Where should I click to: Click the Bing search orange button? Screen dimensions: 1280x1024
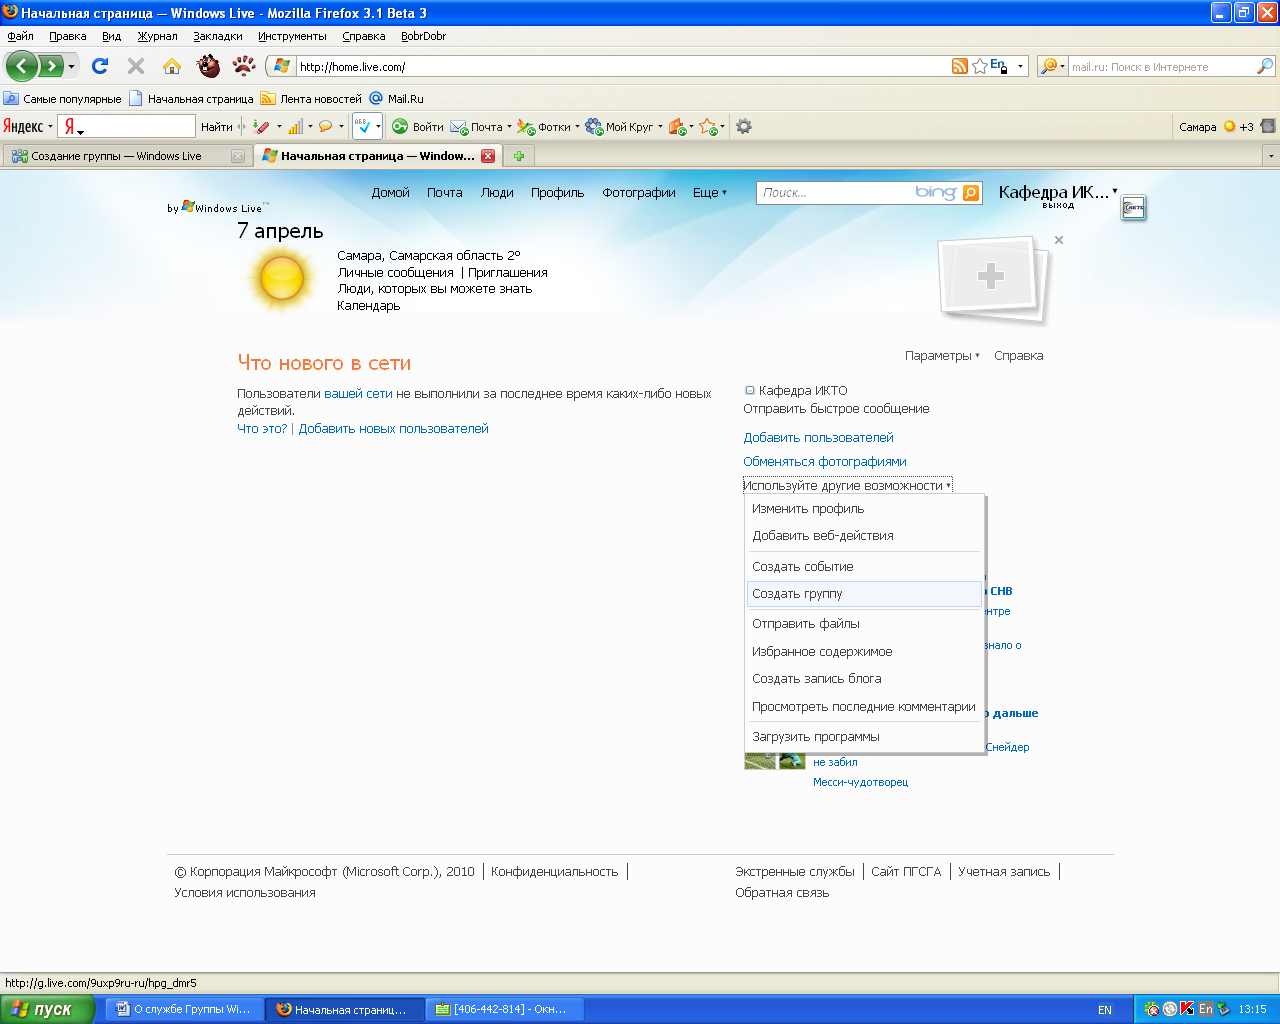971,193
